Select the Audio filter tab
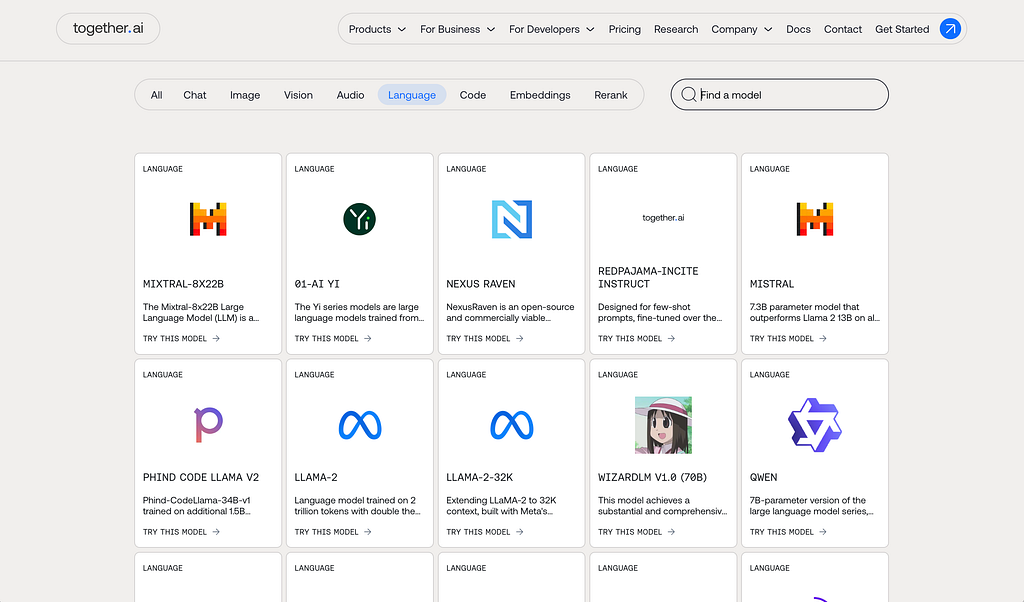The image size is (1024, 602). point(351,95)
